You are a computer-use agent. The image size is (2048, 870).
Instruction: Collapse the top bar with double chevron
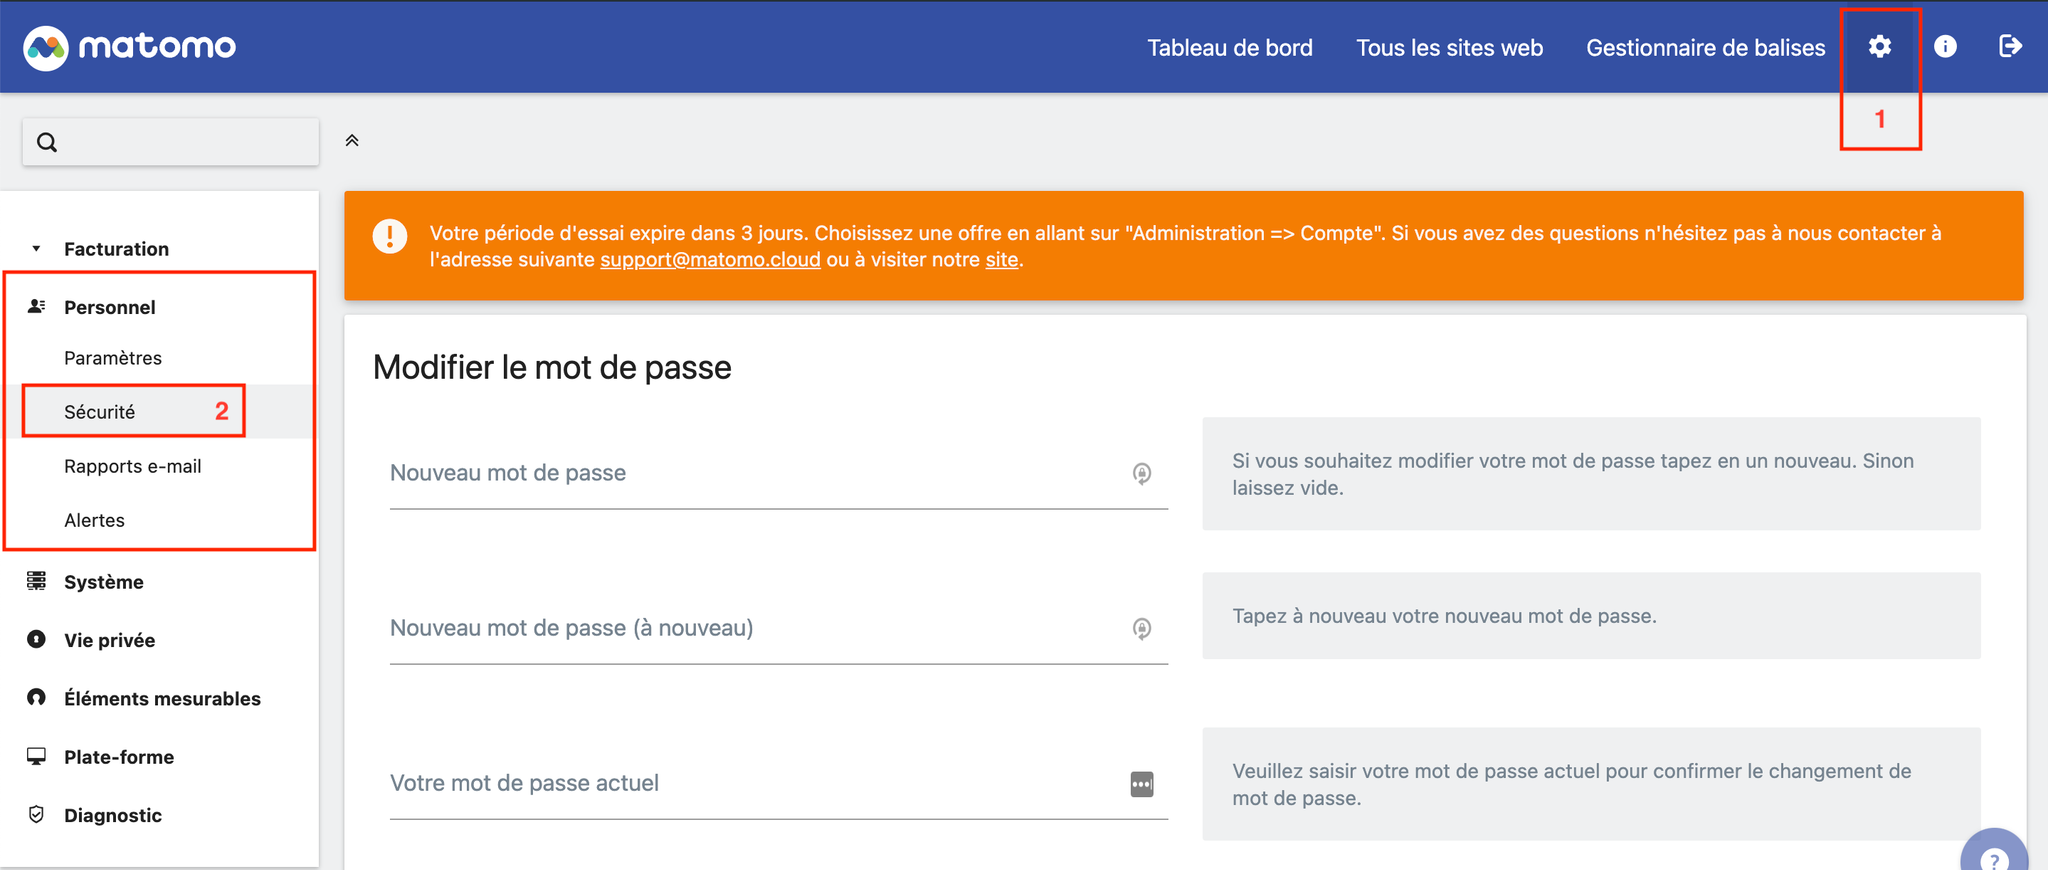[x=352, y=141]
